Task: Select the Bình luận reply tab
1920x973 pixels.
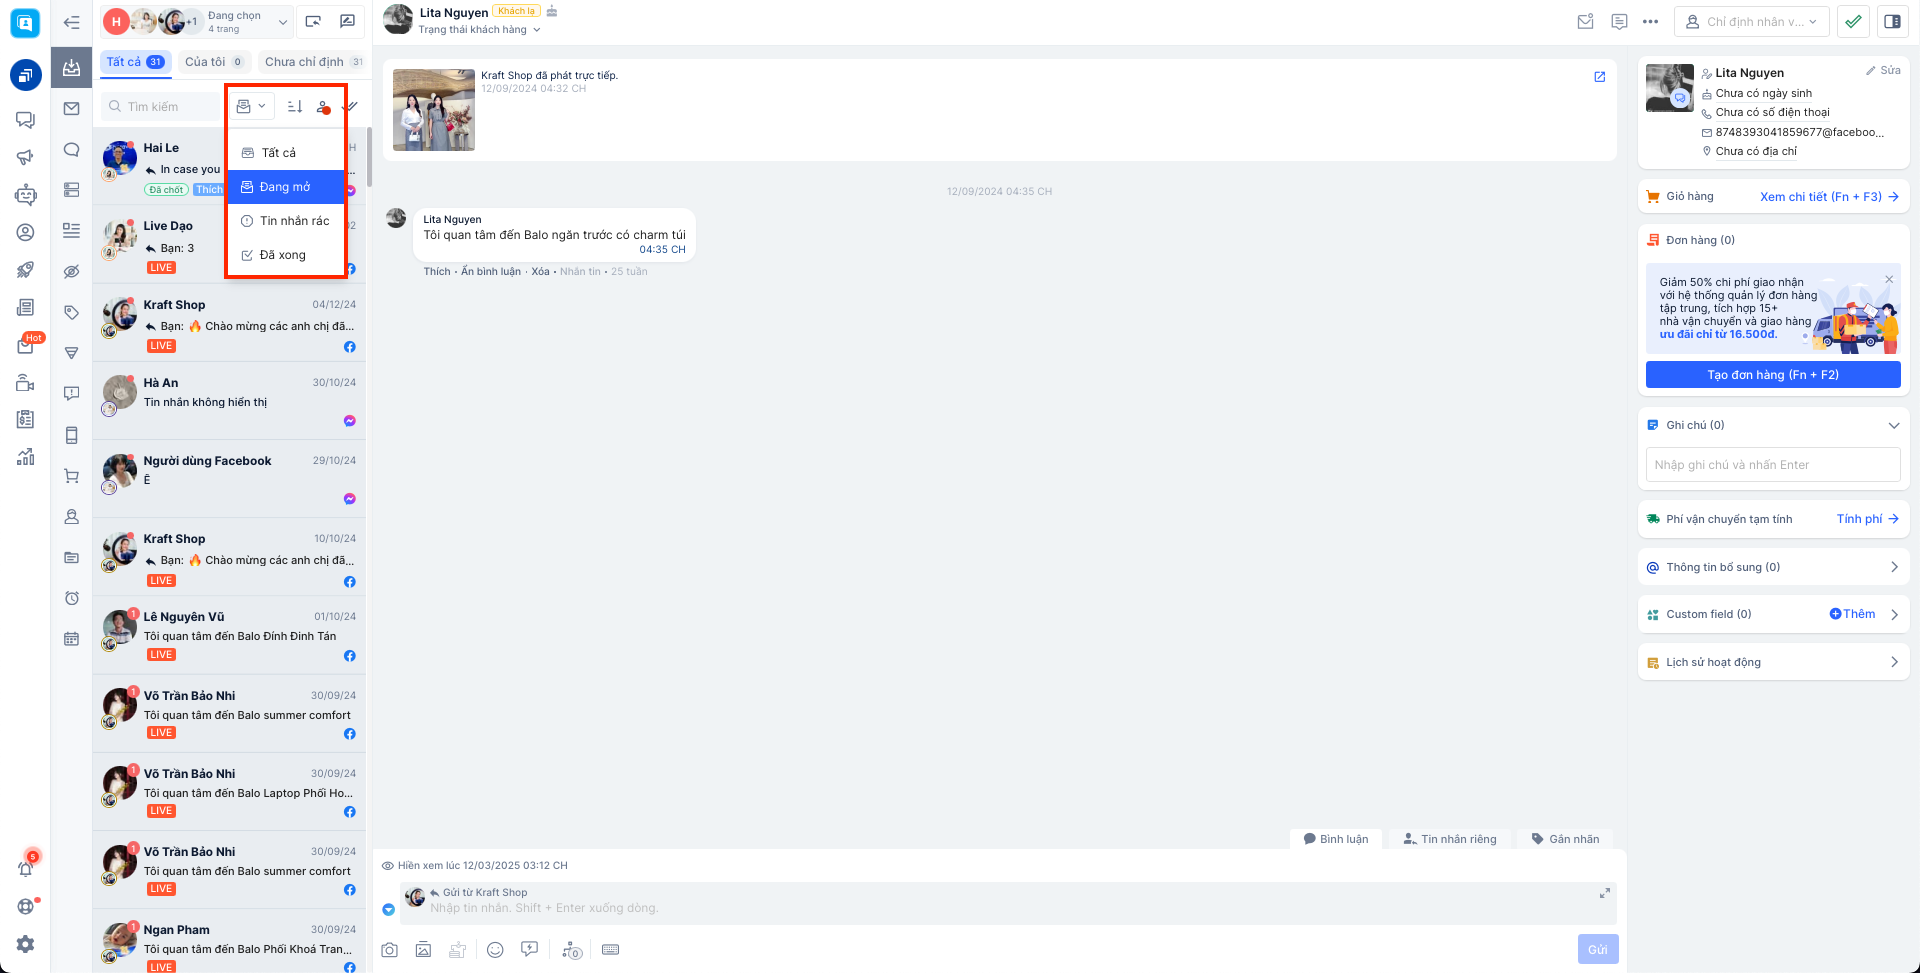Action: coord(1335,839)
